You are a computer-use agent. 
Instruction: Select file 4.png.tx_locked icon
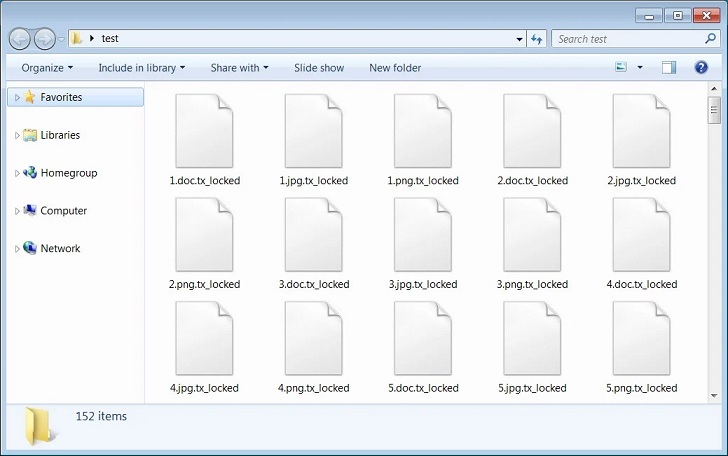pos(313,339)
